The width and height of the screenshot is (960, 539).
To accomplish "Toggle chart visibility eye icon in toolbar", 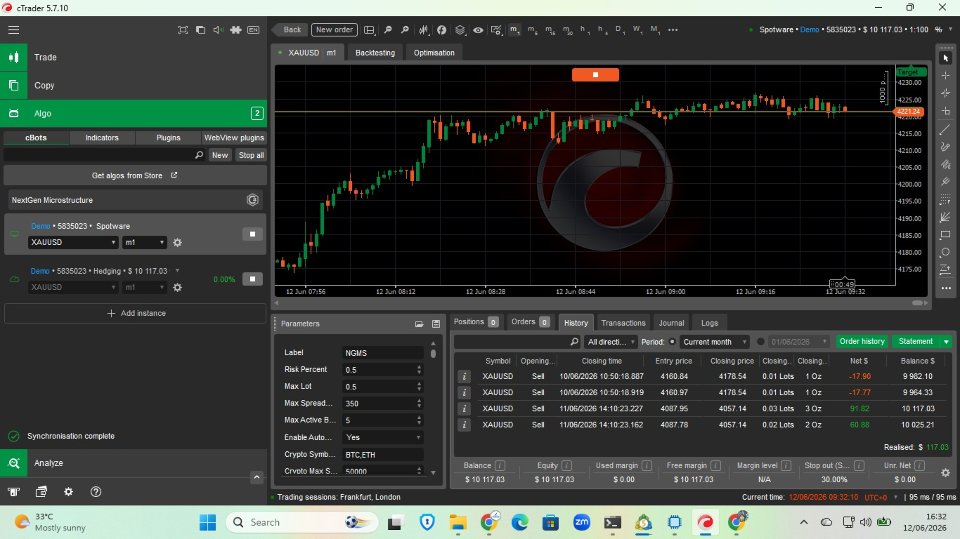I will tap(478, 29).
